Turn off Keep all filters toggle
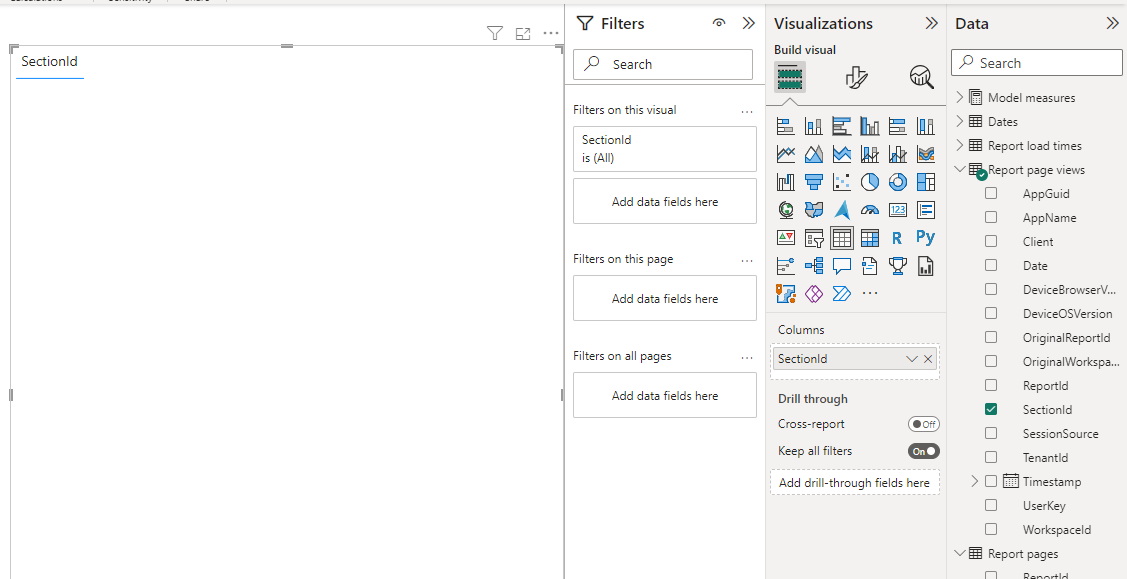The width and height of the screenshot is (1127, 579). 924,451
